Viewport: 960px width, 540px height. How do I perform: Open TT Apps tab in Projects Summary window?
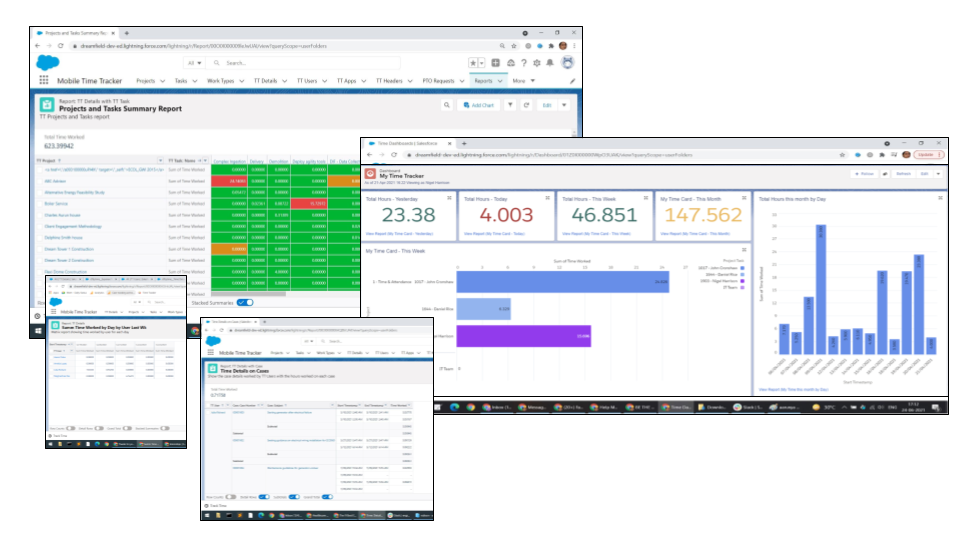[346, 81]
